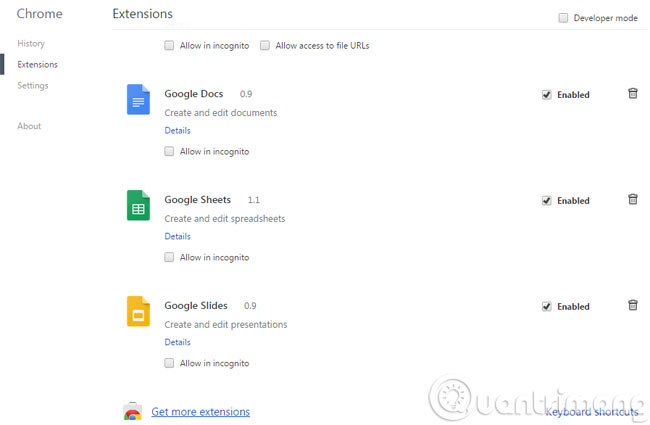Click the Google Sheets extension name

198,200
